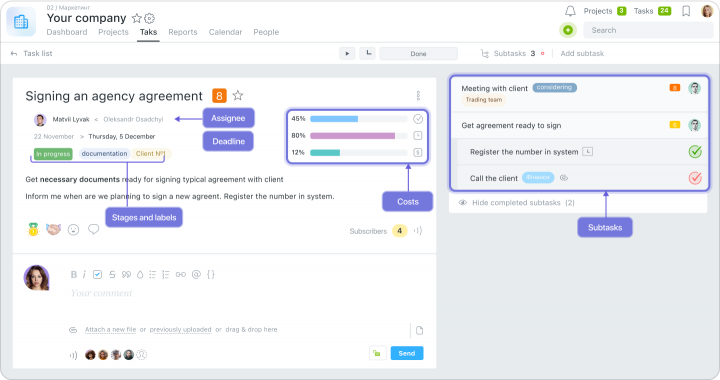Viewport: 720px width, 380px height.
Task: Open the Reports tab
Action: [x=183, y=32]
